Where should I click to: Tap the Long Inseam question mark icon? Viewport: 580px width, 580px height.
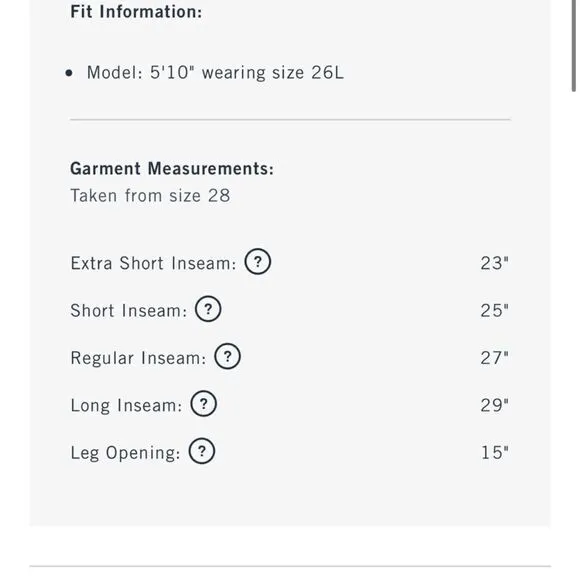[x=203, y=404]
